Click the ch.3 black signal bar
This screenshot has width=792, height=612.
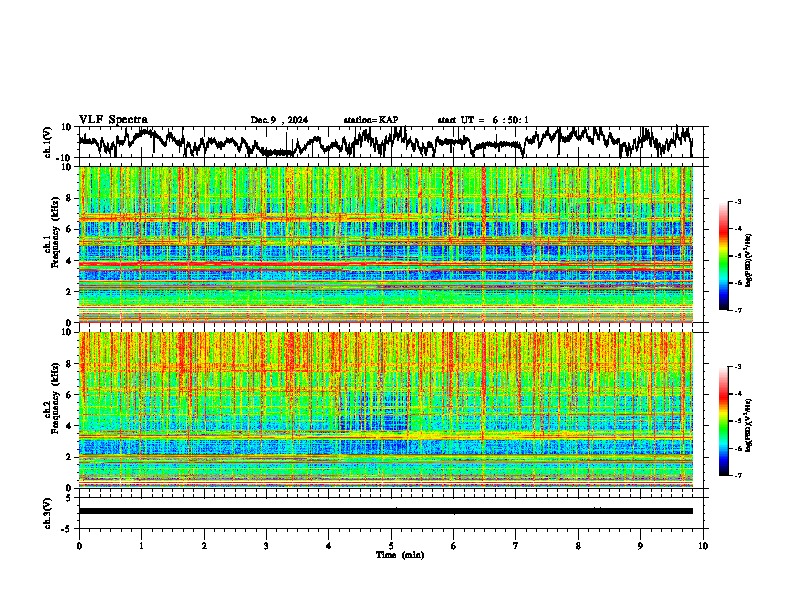click(x=386, y=511)
